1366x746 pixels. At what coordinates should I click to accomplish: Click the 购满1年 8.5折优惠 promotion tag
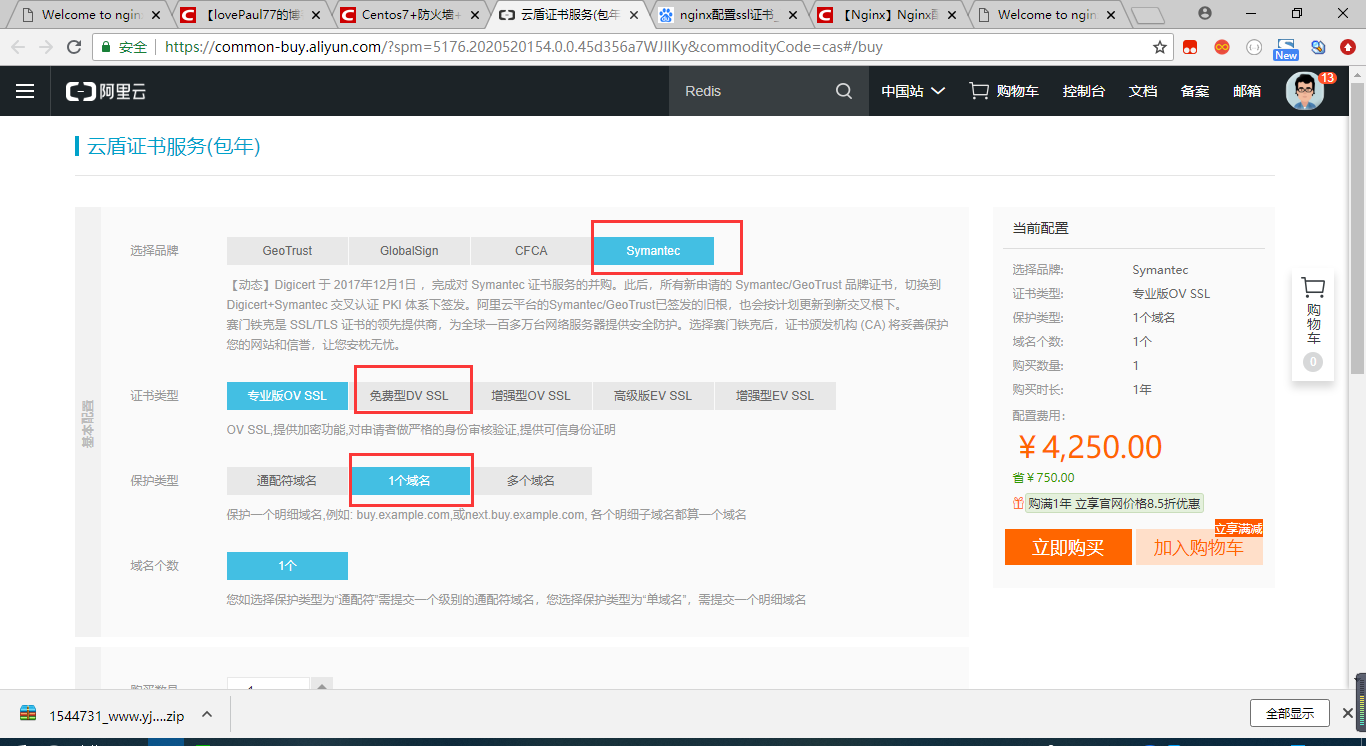click(x=1115, y=504)
